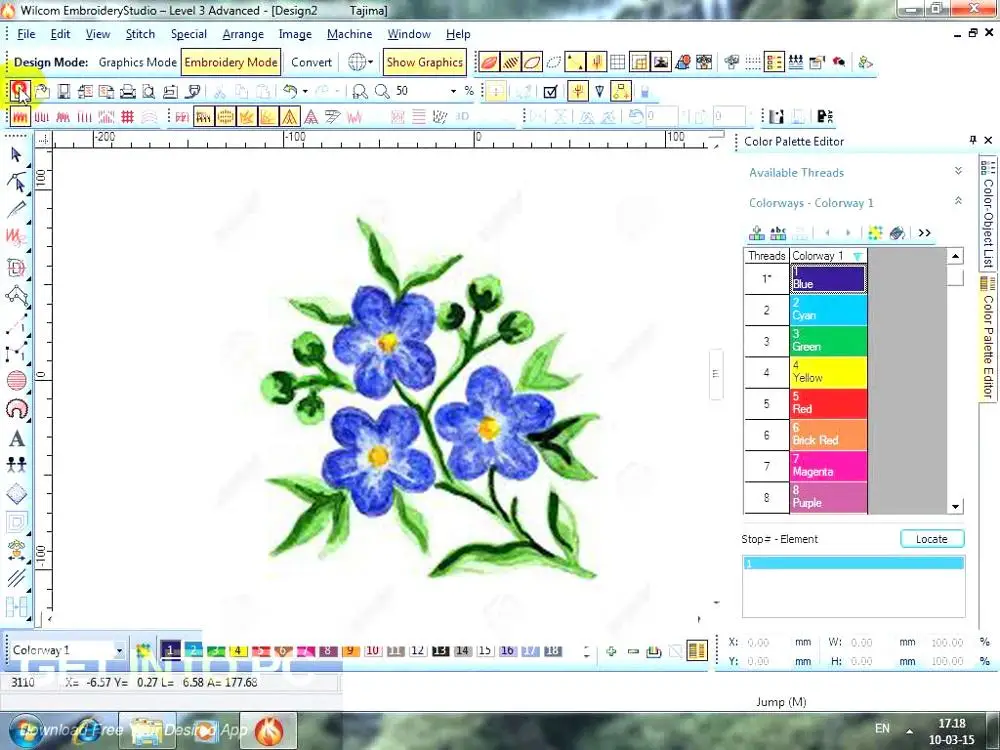Screen dimensions: 1000x750
Task: Select the Yellow thread swatch in palette
Action: pos(828,373)
